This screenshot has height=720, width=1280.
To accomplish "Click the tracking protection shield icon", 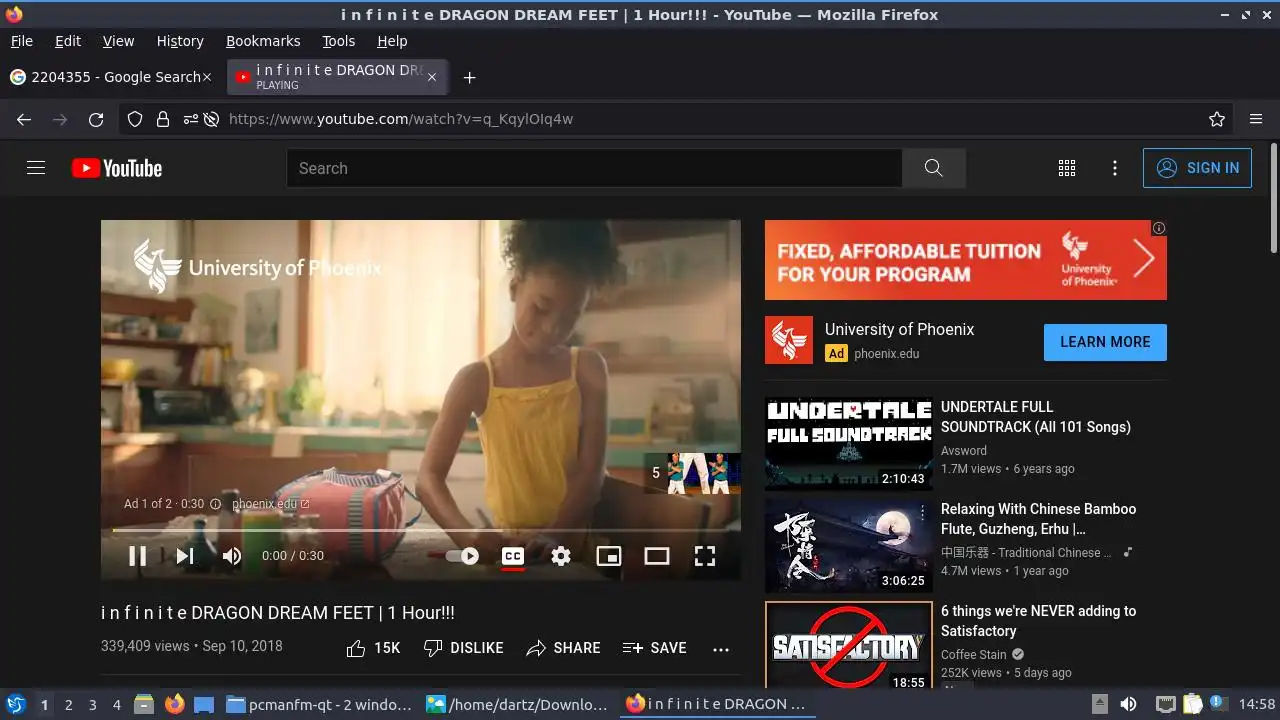I will (x=135, y=119).
